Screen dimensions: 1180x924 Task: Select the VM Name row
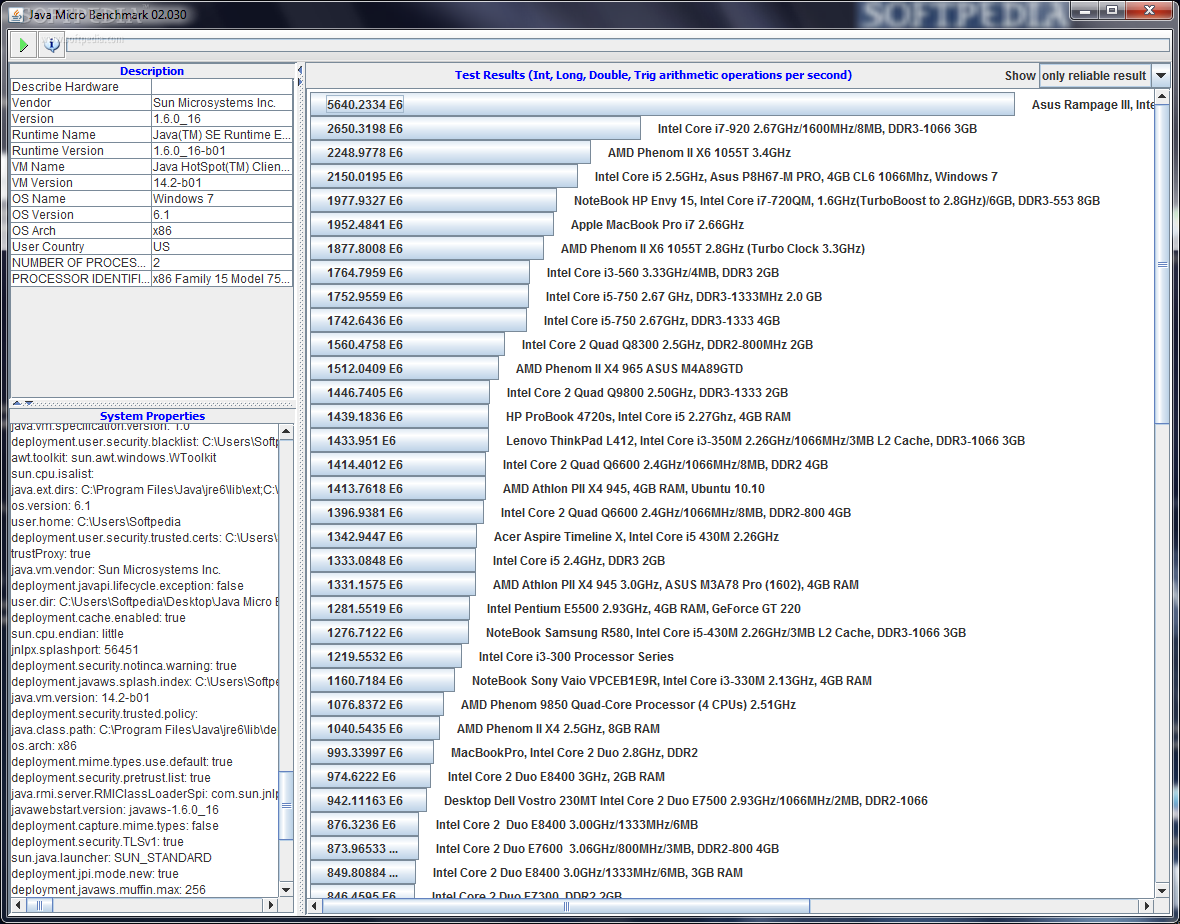pos(151,166)
